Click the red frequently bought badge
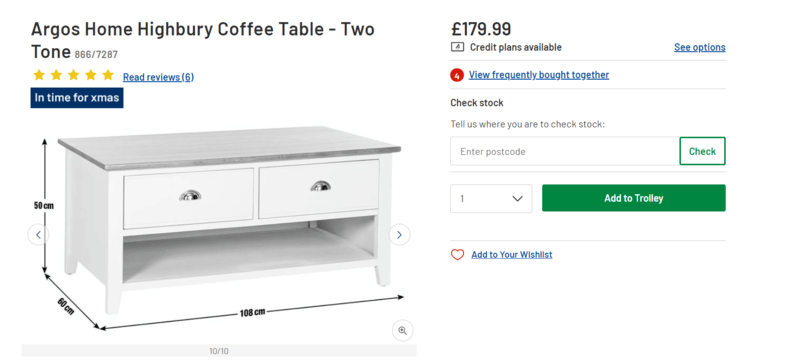The image size is (800, 360). [457, 75]
